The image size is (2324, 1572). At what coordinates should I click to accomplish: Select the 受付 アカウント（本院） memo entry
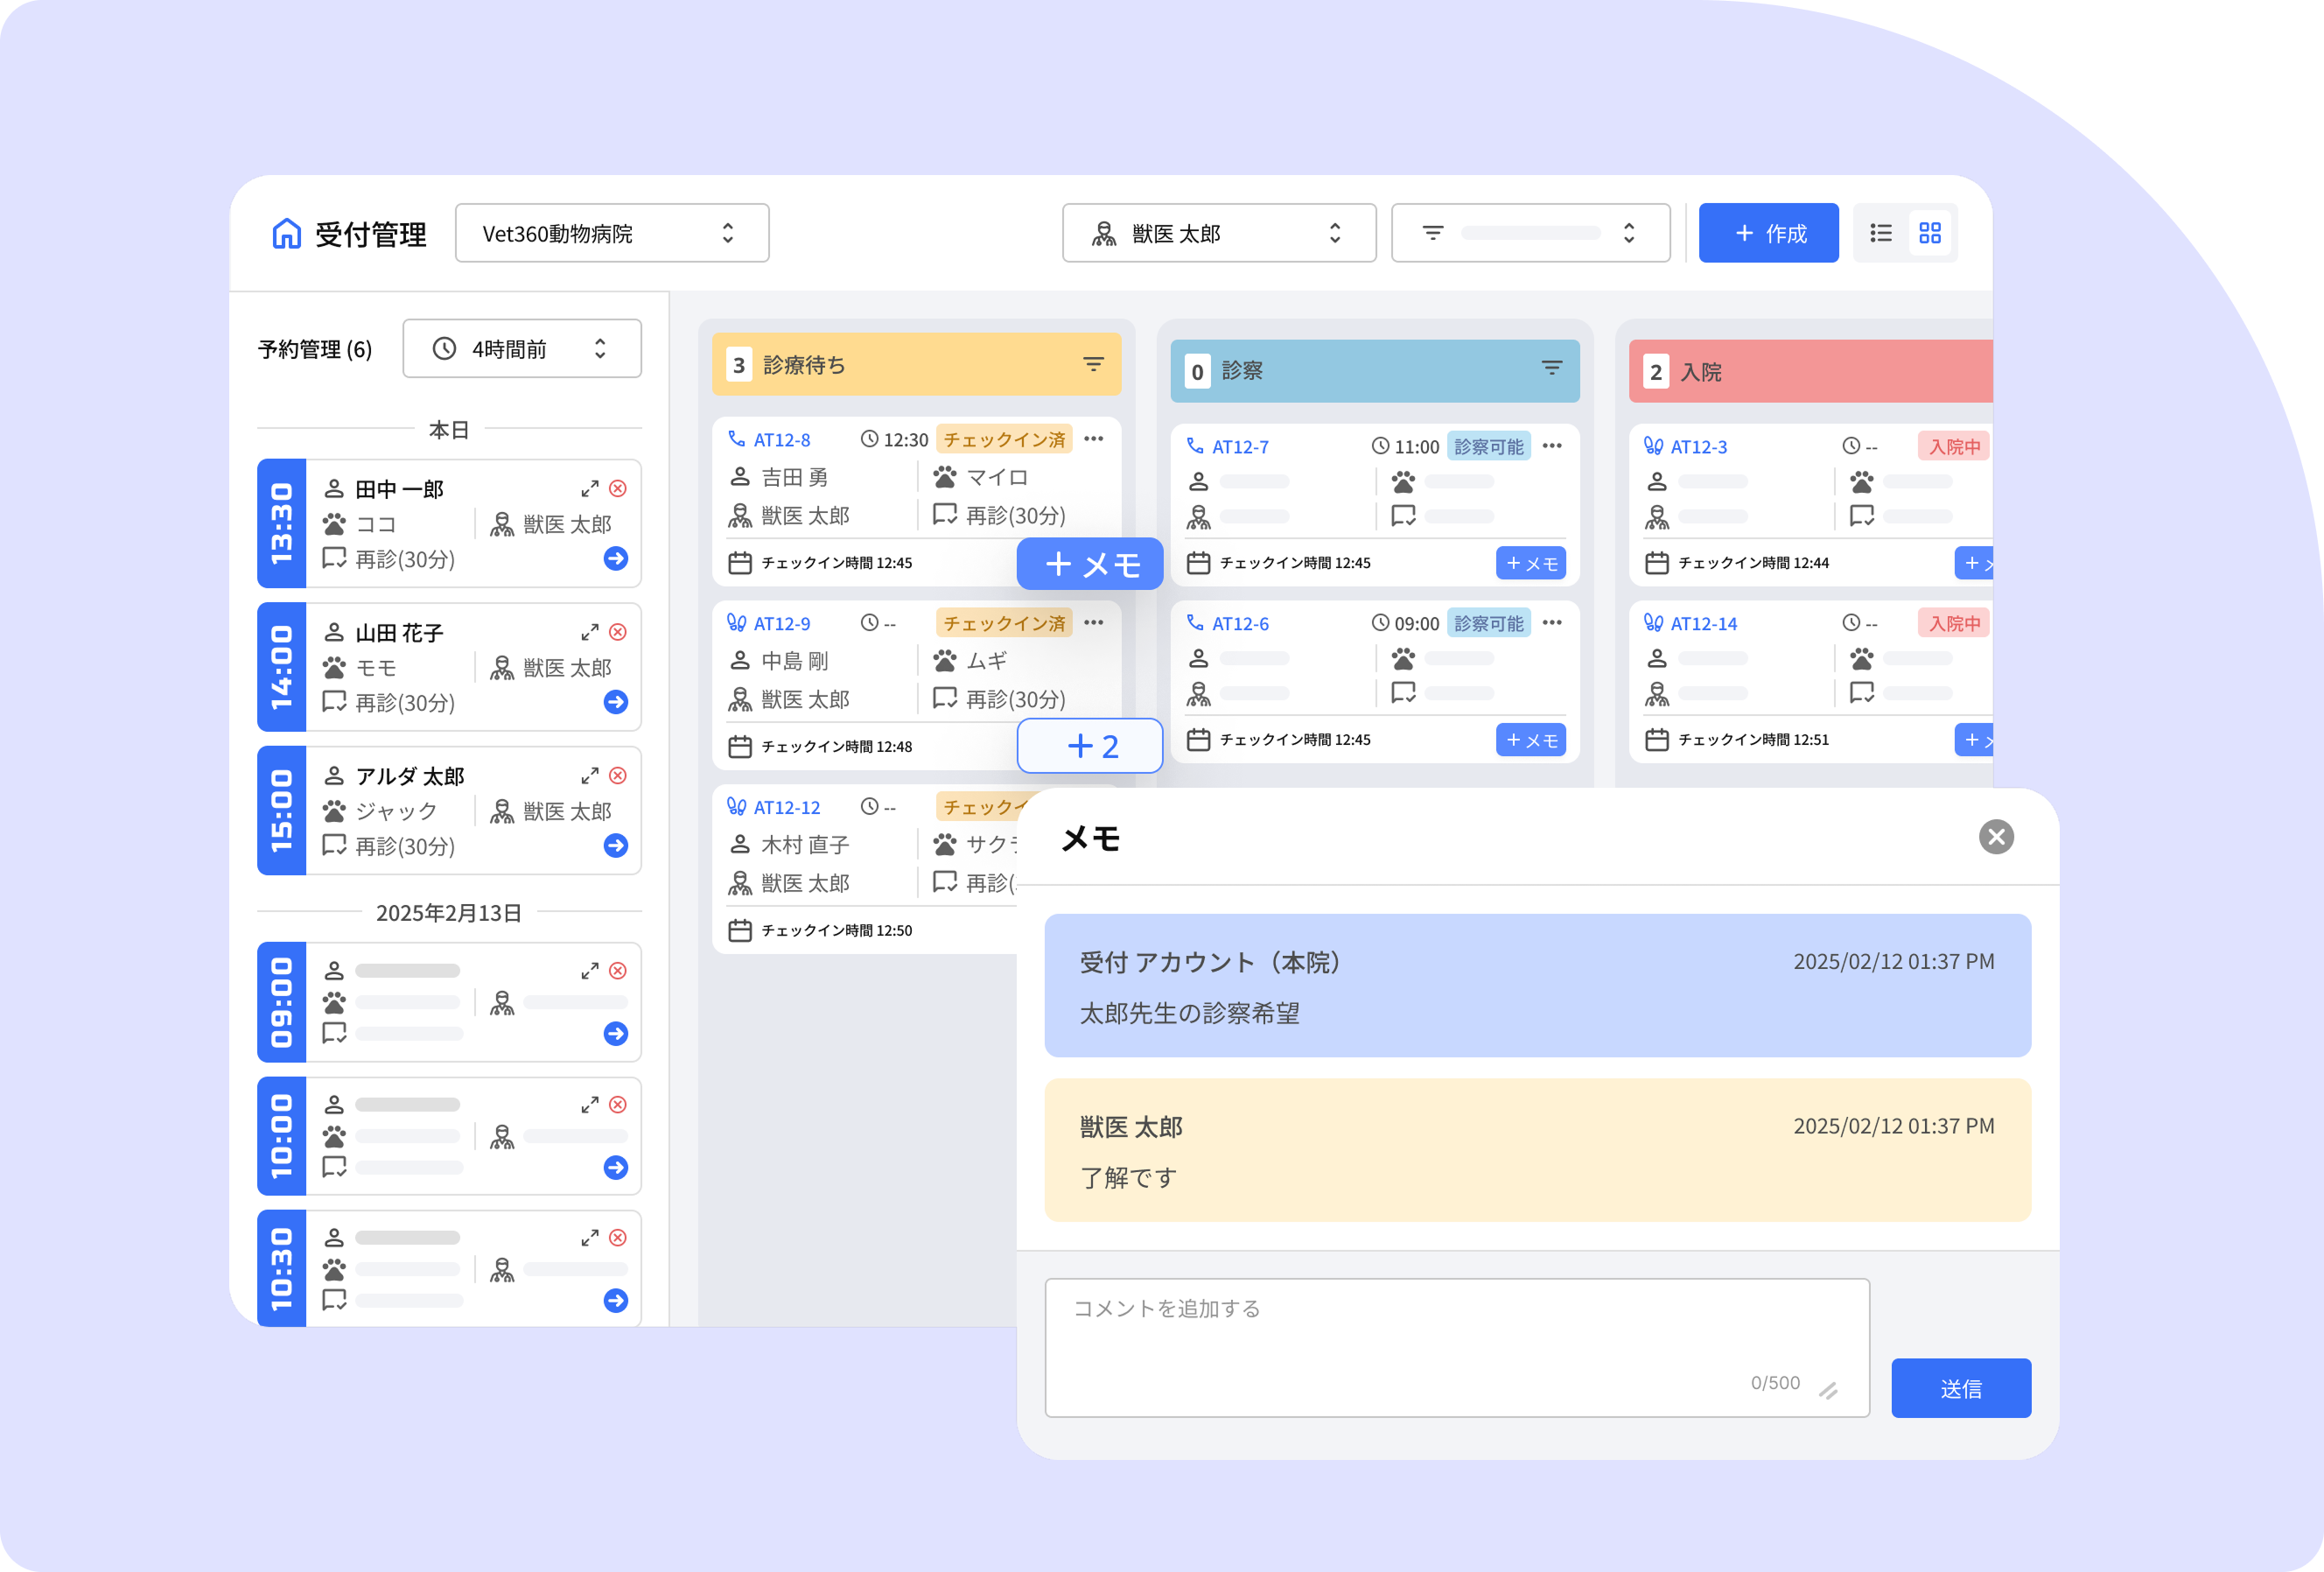[x=1537, y=985]
